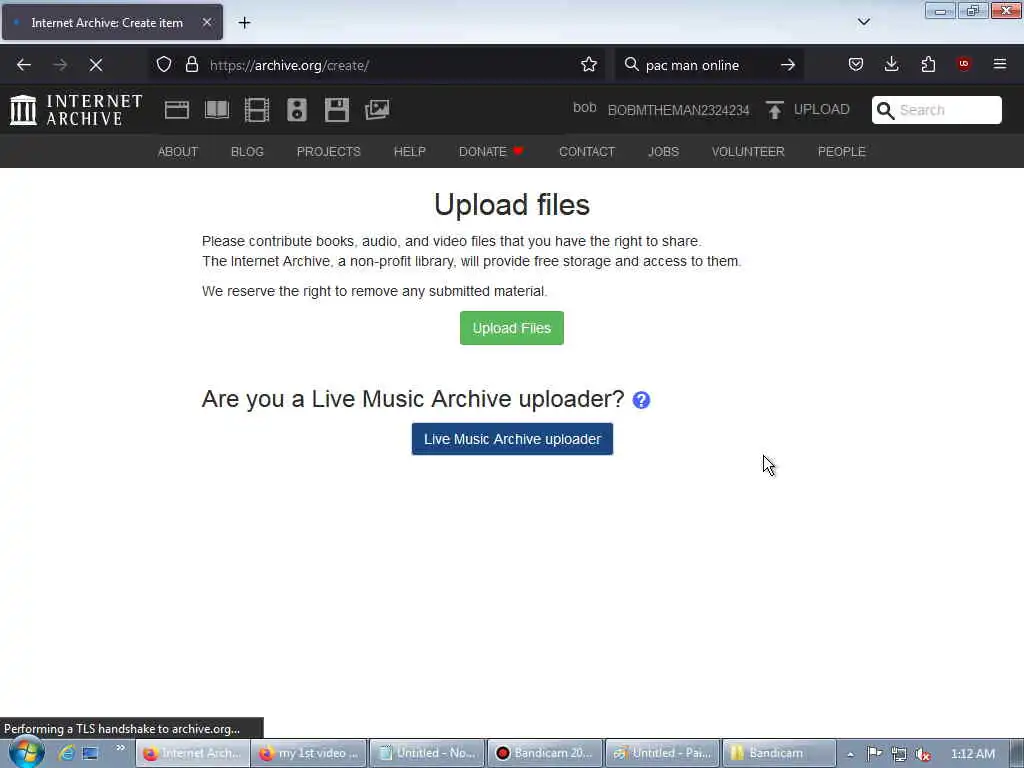The height and width of the screenshot is (768, 1024).
Task: Click the Upload arrow icon in header
Action: click(775, 110)
